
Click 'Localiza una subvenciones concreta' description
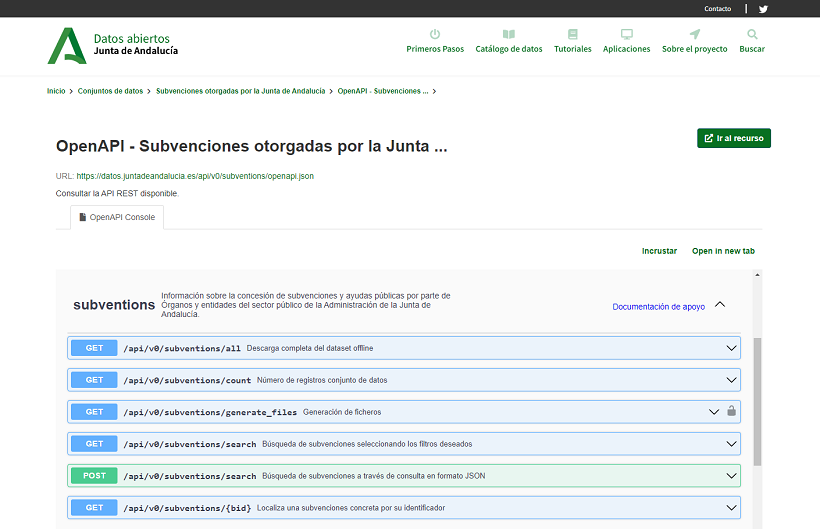351,508
